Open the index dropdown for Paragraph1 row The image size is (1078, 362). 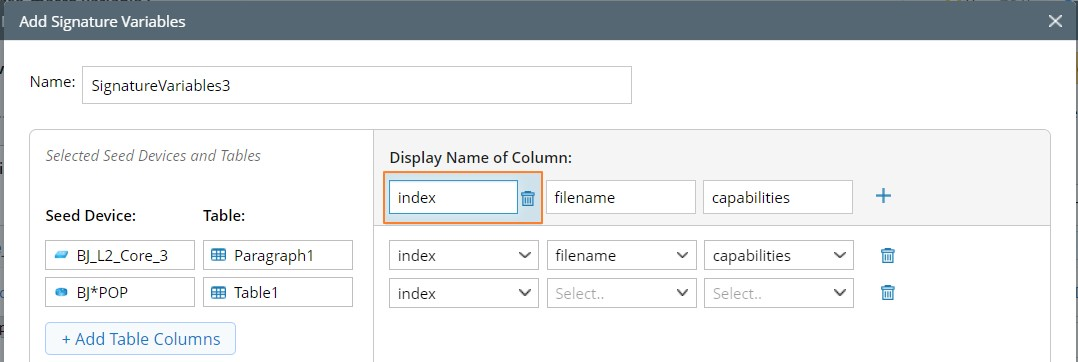463,256
